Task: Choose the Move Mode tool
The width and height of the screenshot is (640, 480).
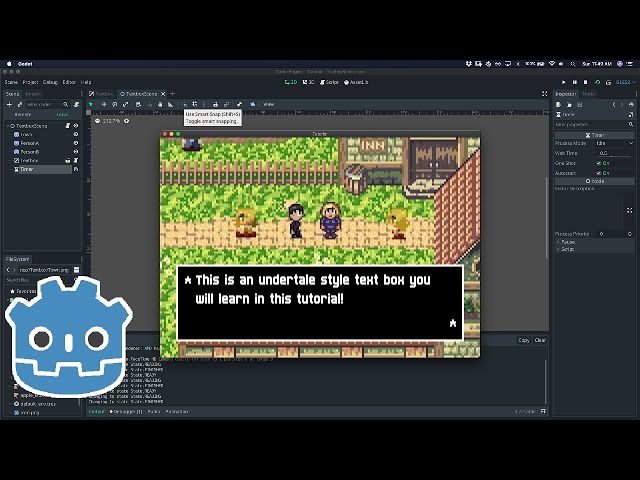Action: [x=104, y=104]
